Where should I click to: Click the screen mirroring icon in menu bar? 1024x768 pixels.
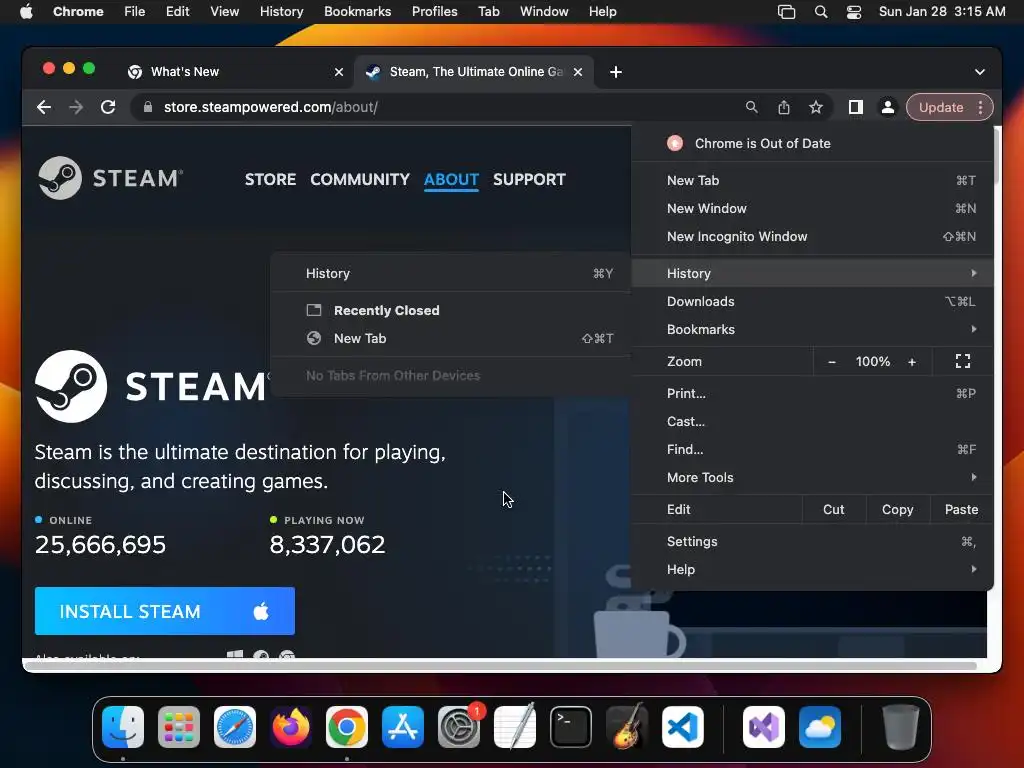coord(786,12)
